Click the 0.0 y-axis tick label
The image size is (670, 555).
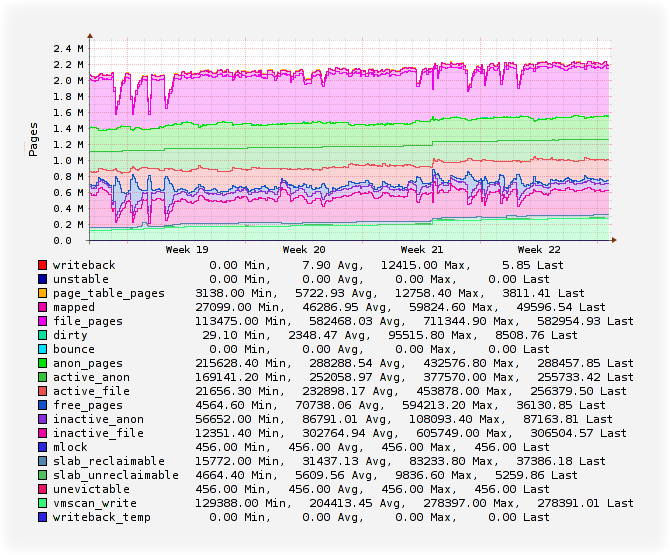pyautogui.click(x=62, y=241)
